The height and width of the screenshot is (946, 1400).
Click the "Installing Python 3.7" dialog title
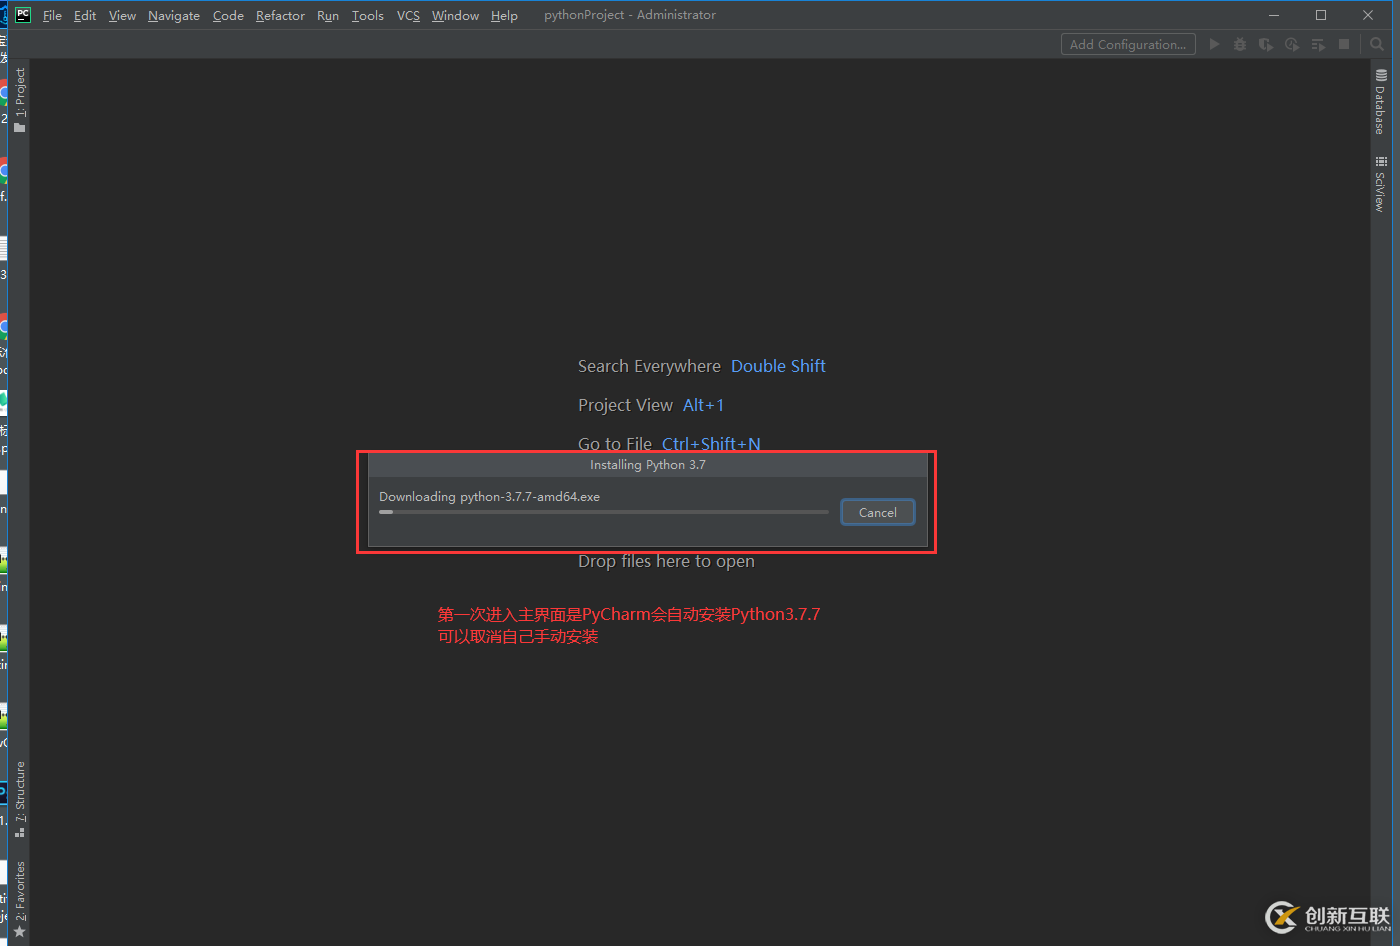click(x=648, y=465)
